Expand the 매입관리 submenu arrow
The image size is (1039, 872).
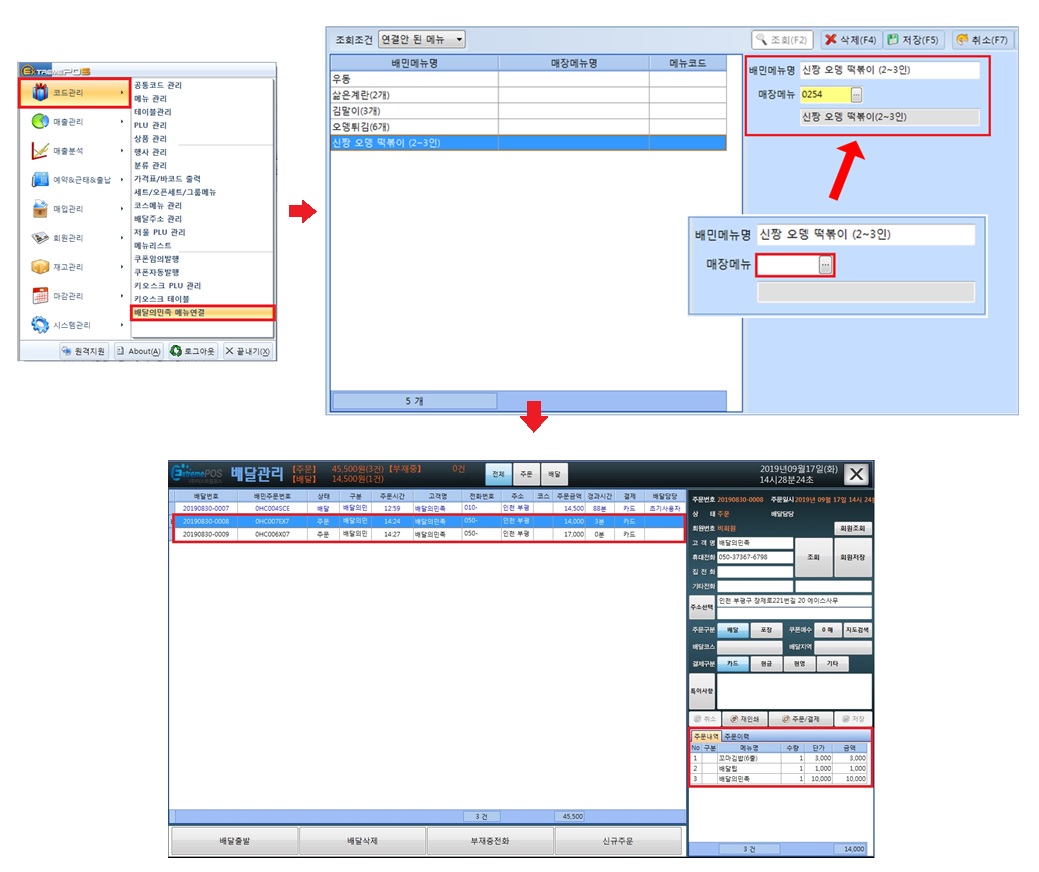coord(122,209)
